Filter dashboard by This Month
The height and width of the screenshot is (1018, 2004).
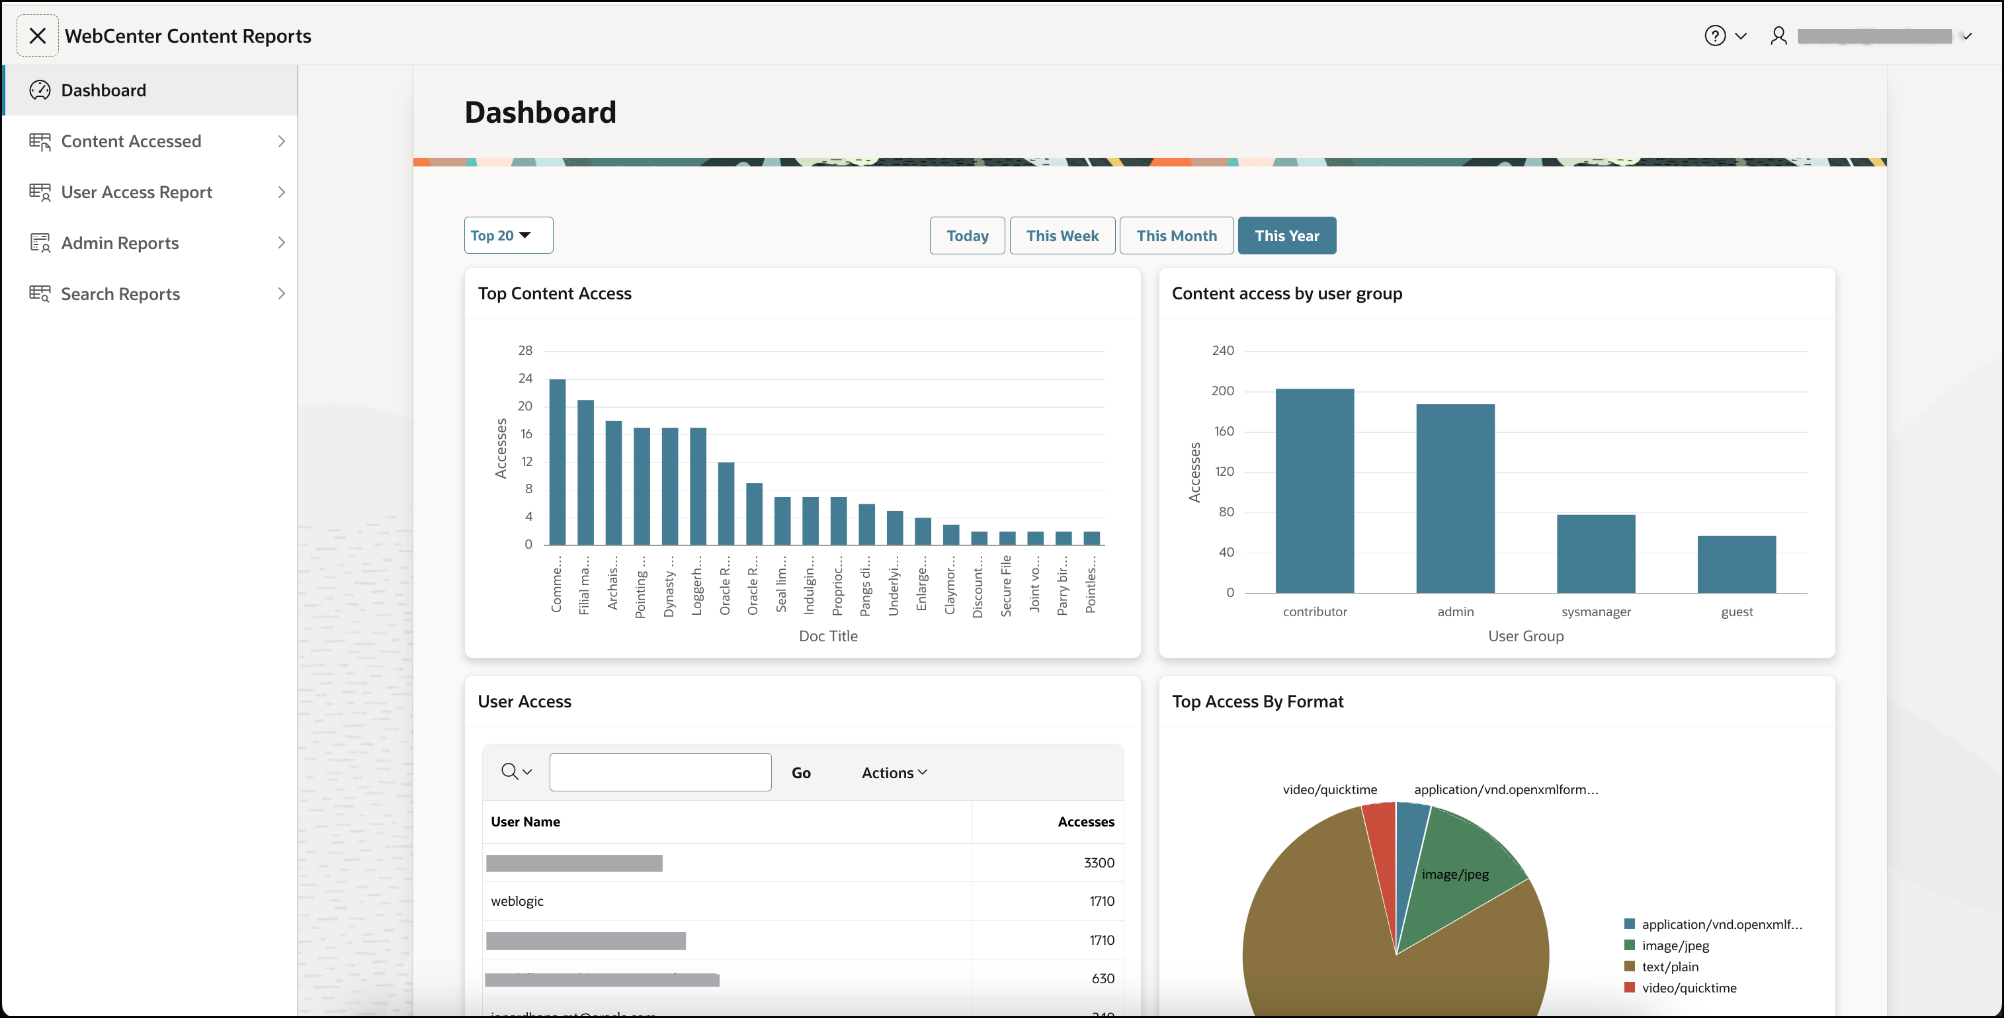1176,236
